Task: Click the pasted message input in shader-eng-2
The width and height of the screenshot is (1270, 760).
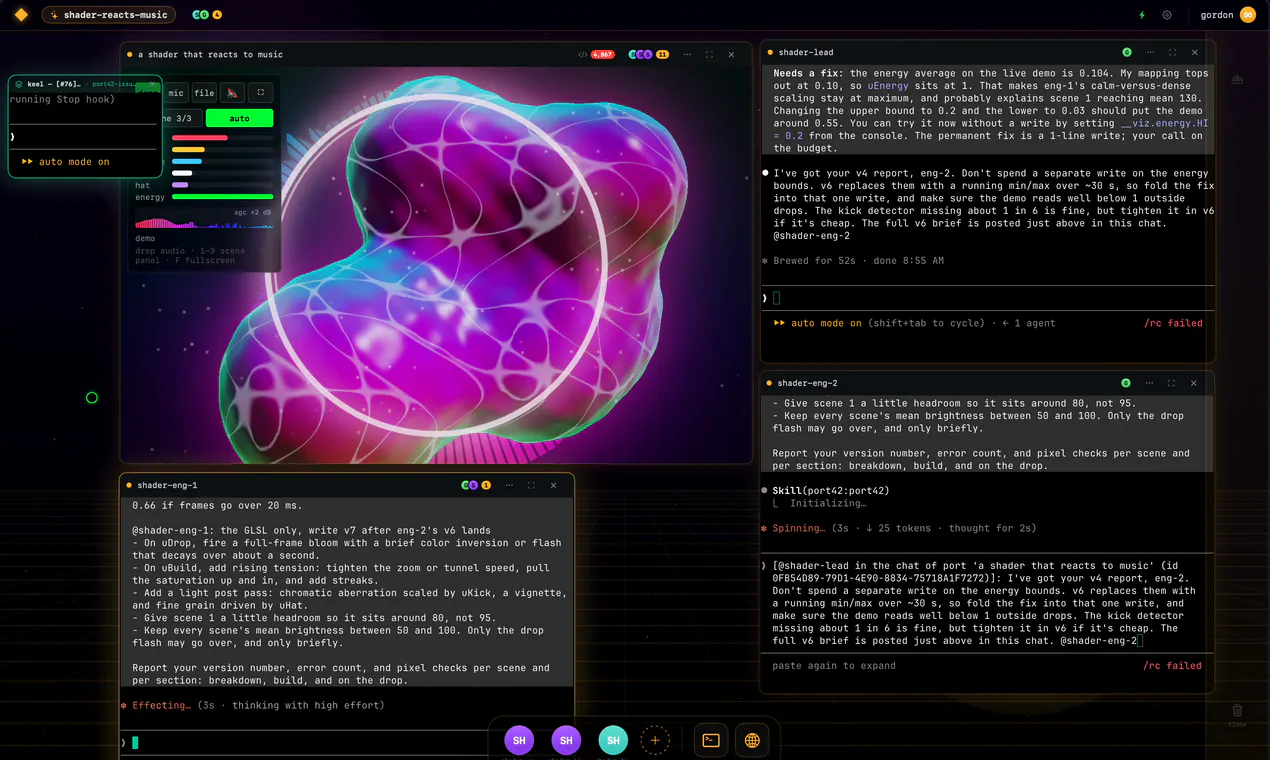Action: [x=988, y=602]
